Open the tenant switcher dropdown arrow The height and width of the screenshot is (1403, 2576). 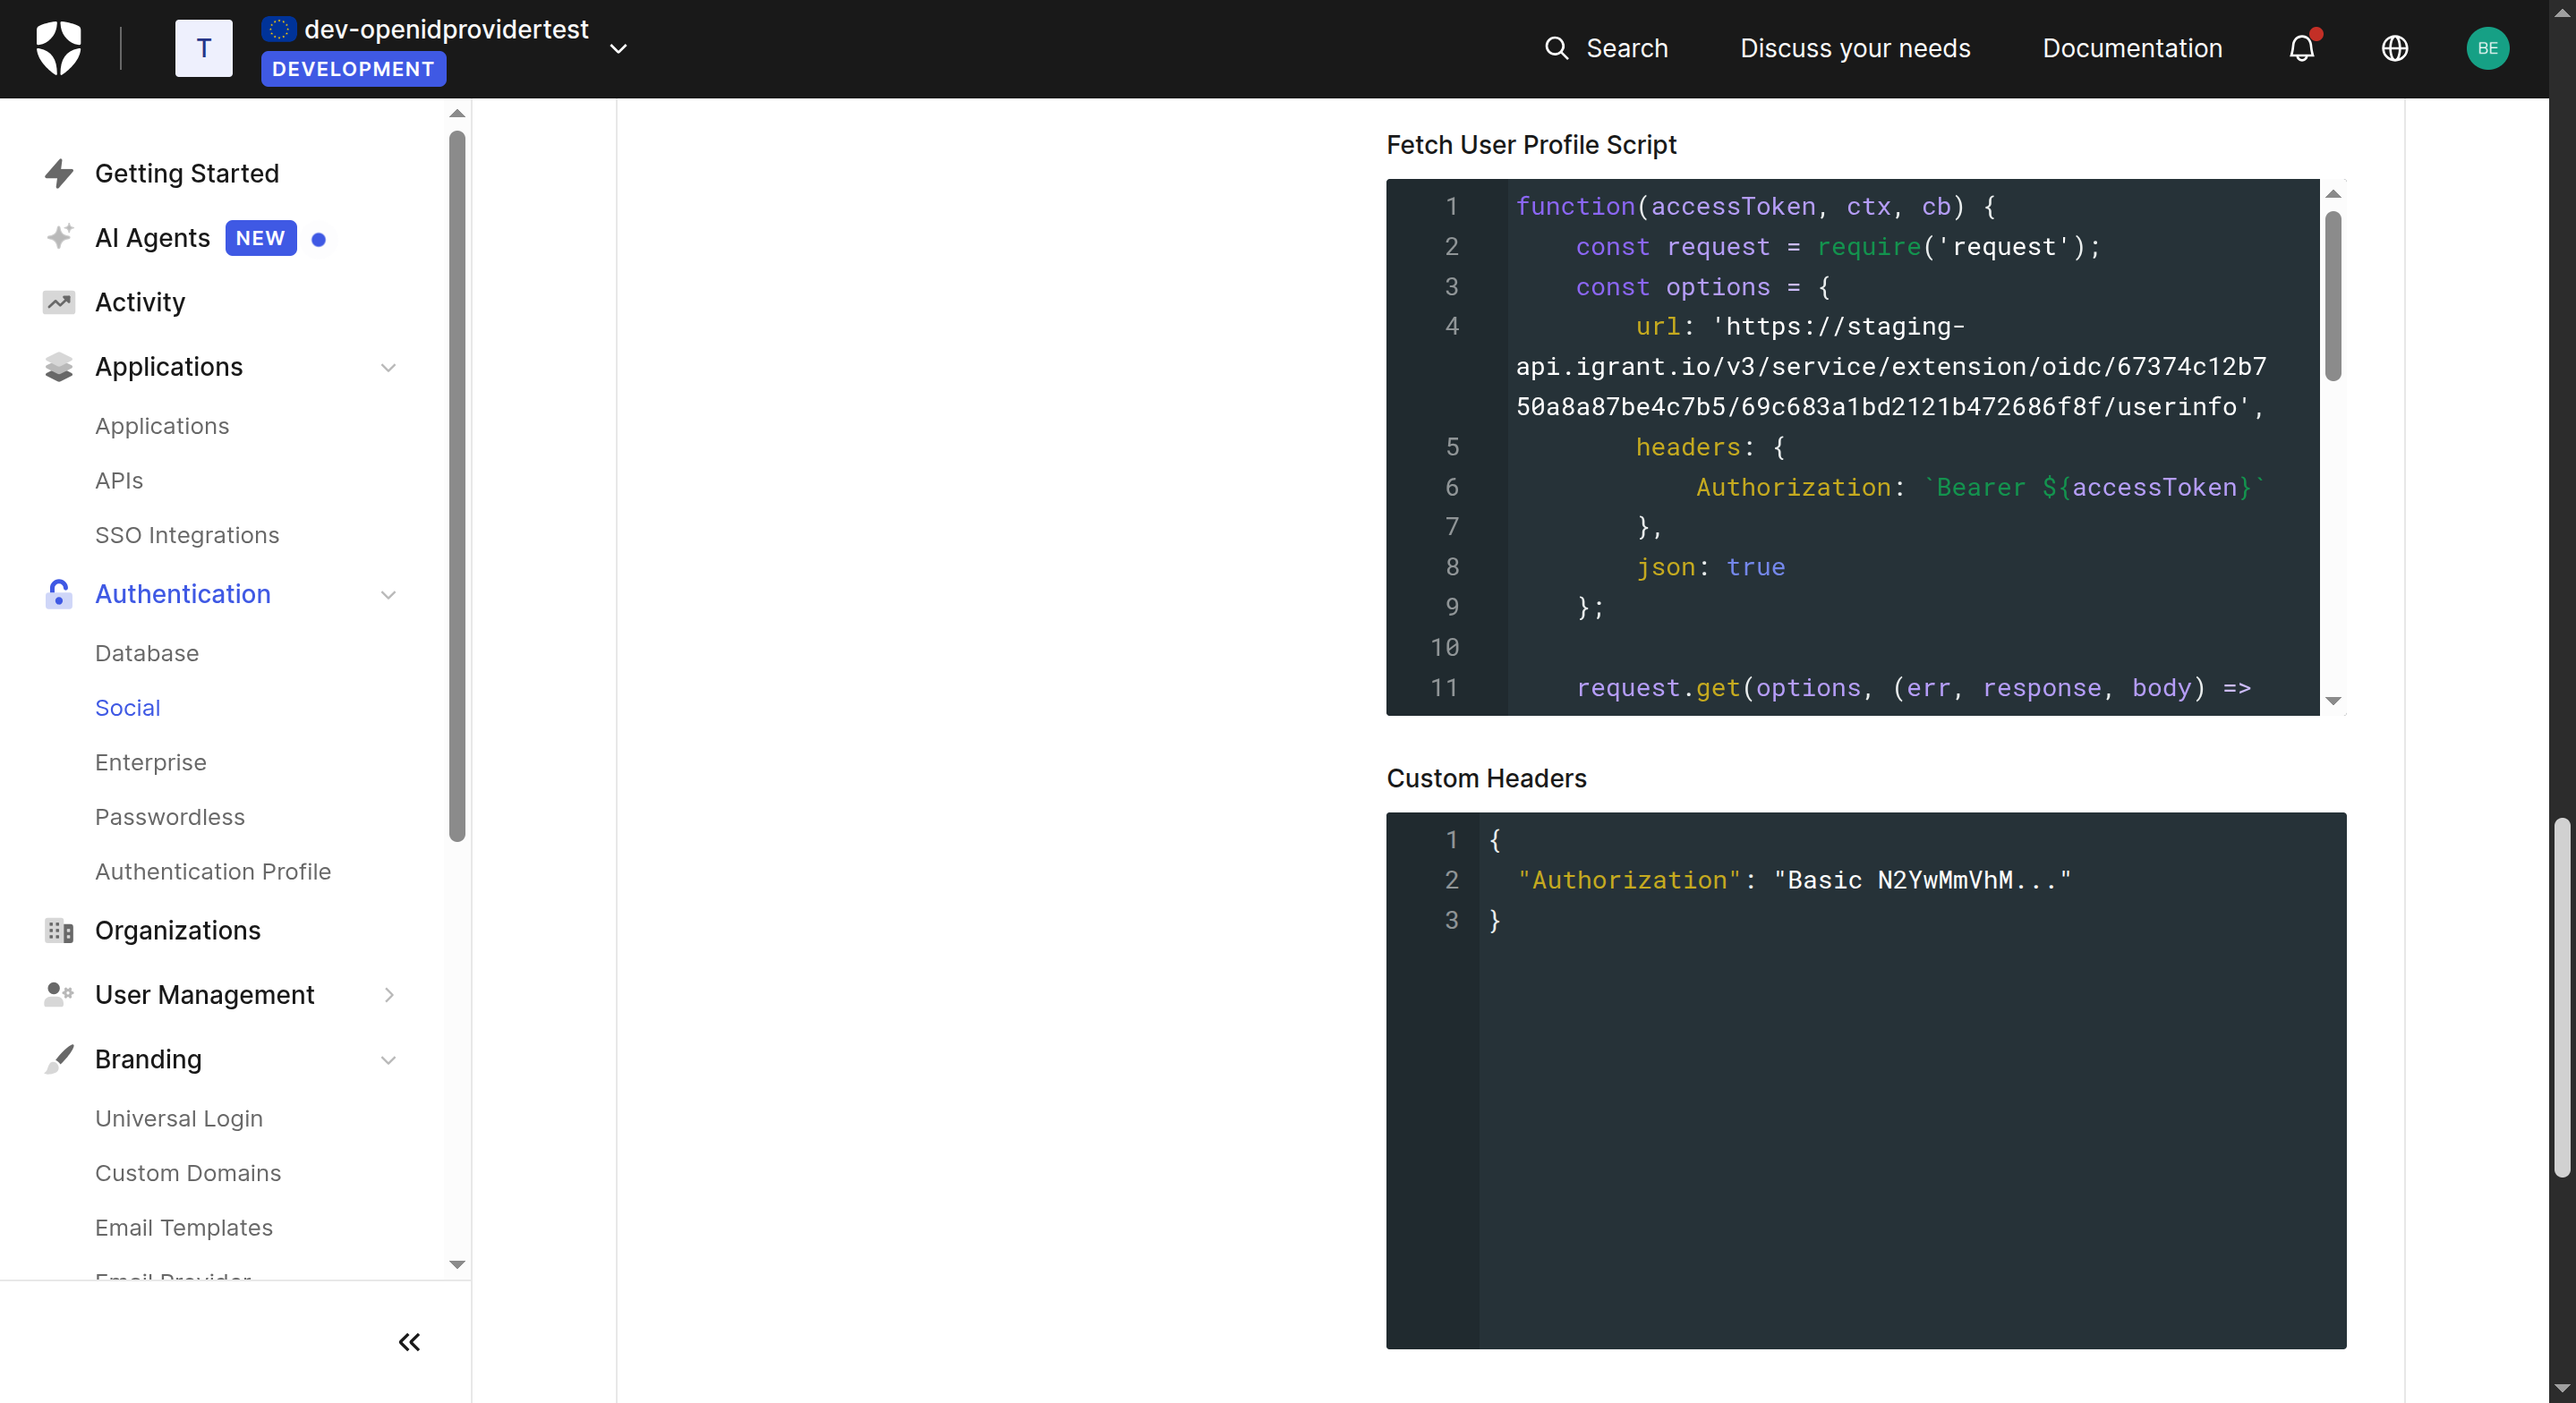coord(618,48)
